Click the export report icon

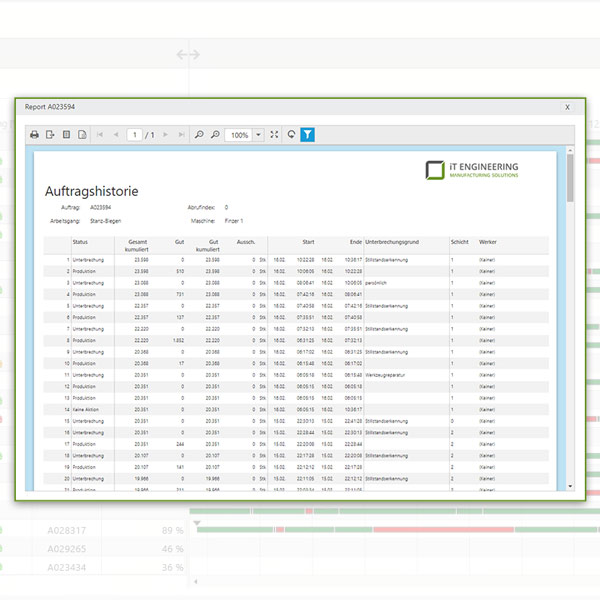pyautogui.click(x=50, y=134)
